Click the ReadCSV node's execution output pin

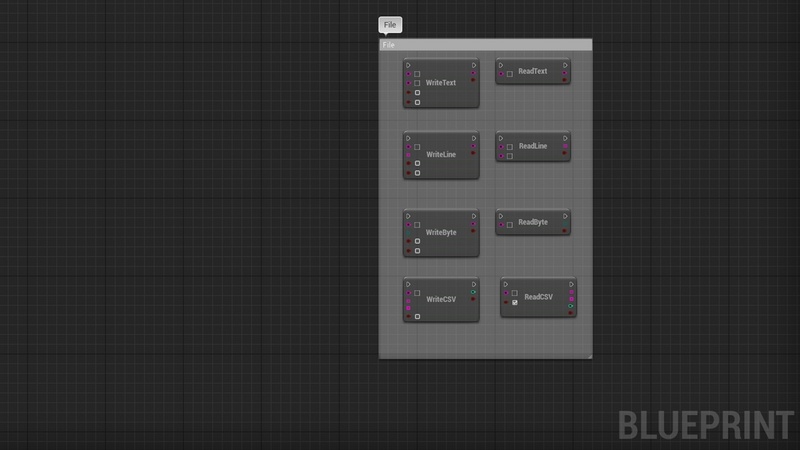pos(570,284)
